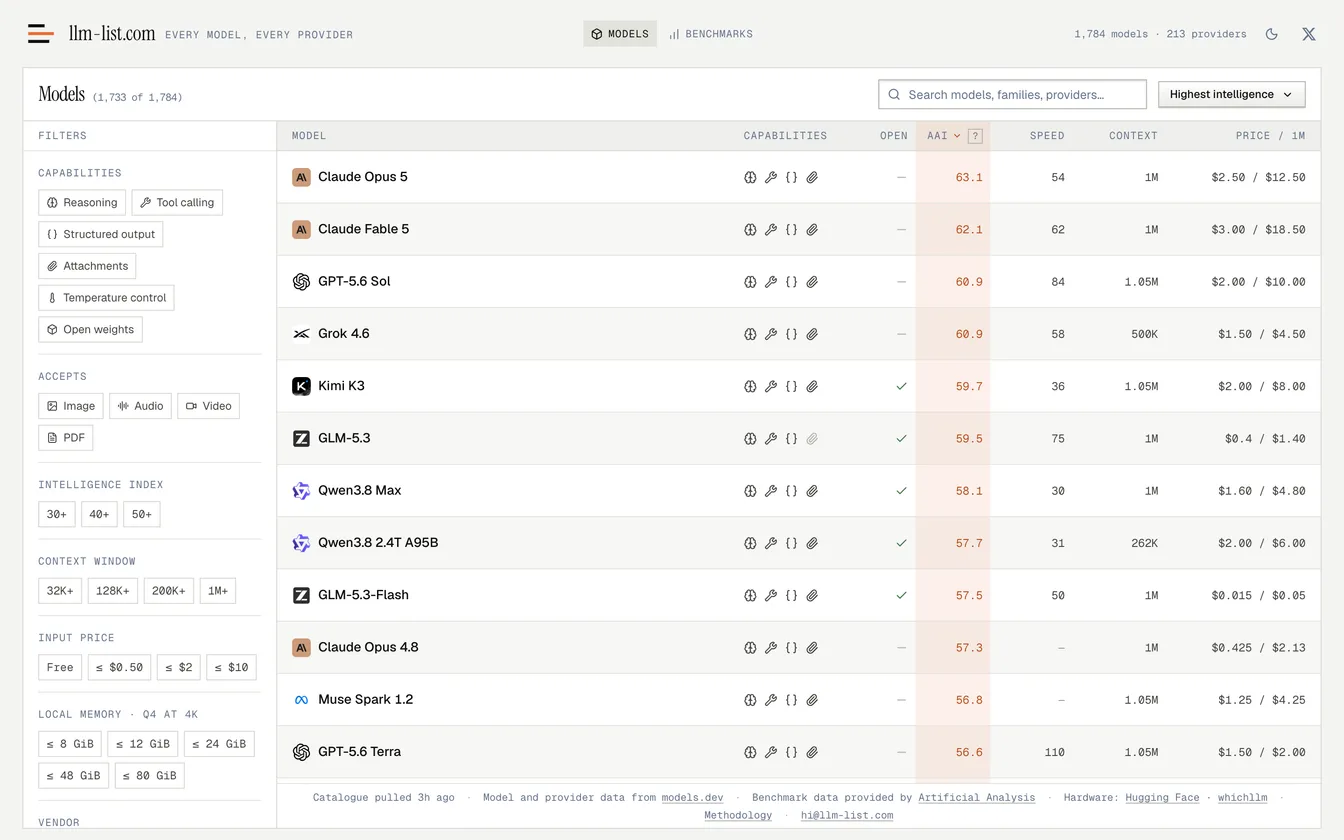Click the AAI column help question-mark icon
1344x840 pixels.
[x=975, y=136]
